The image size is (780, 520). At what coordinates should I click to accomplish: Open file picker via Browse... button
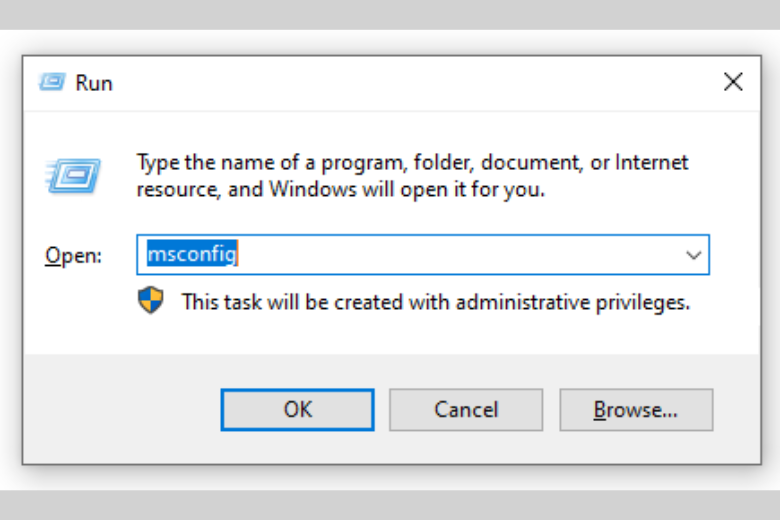point(636,410)
